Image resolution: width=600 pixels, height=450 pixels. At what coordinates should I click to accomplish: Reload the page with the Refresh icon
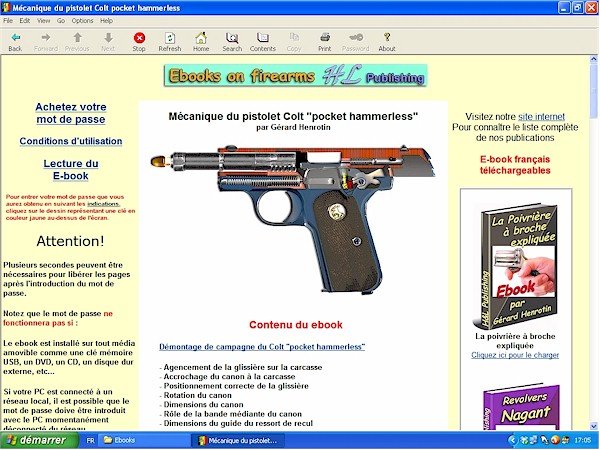(170, 38)
